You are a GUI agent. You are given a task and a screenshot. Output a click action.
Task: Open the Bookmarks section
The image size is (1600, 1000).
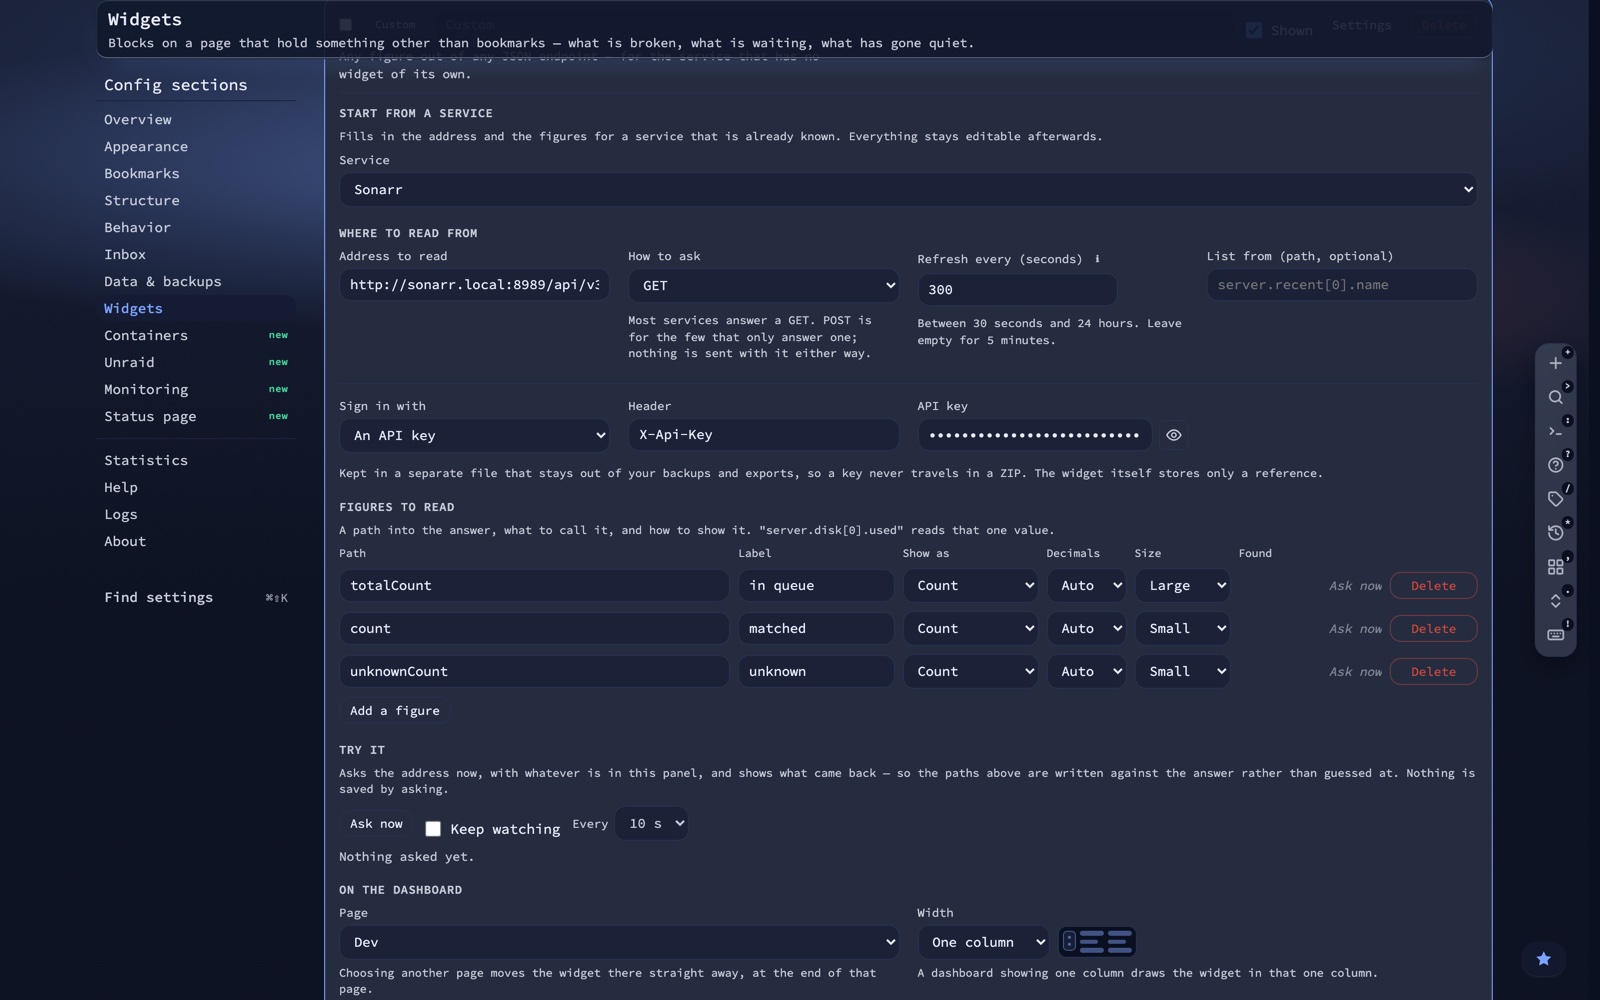[141, 174]
